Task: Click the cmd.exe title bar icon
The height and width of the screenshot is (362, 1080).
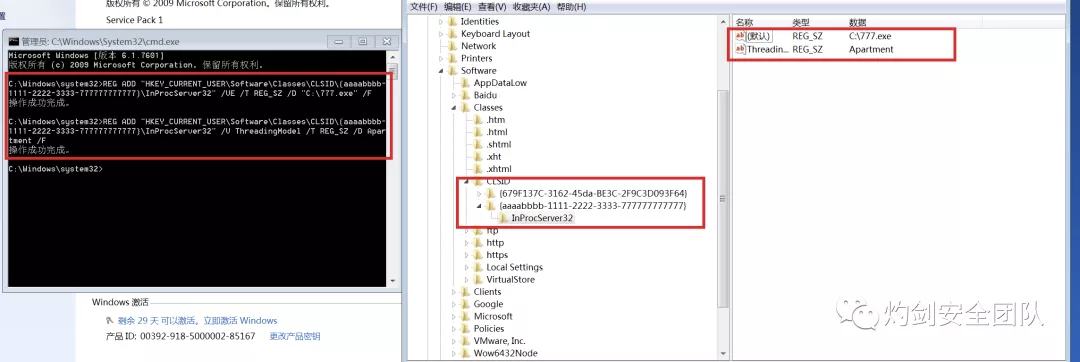Action: [x=13, y=42]
